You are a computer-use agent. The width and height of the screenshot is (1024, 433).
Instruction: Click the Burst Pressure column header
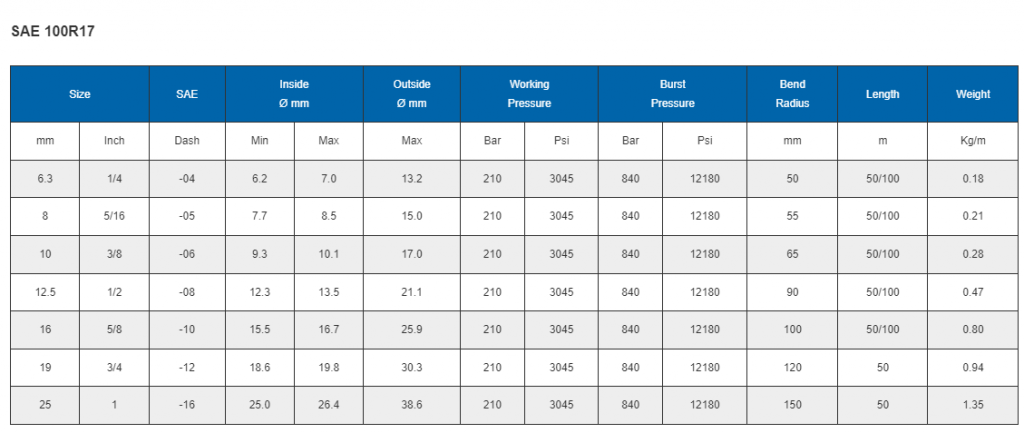pos(672,94)
